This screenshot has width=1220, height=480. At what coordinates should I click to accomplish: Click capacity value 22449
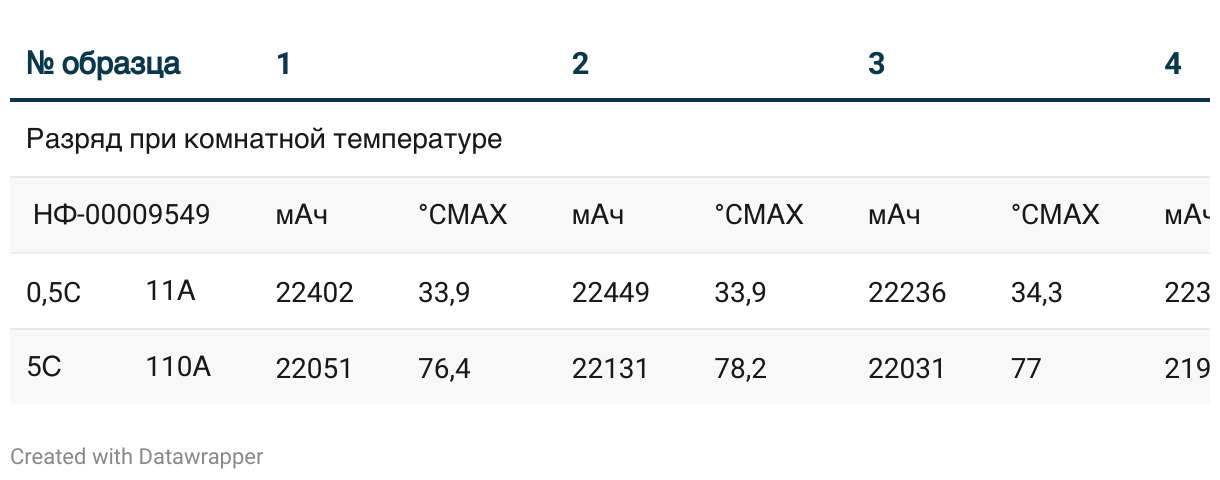[x=610, y=293]
